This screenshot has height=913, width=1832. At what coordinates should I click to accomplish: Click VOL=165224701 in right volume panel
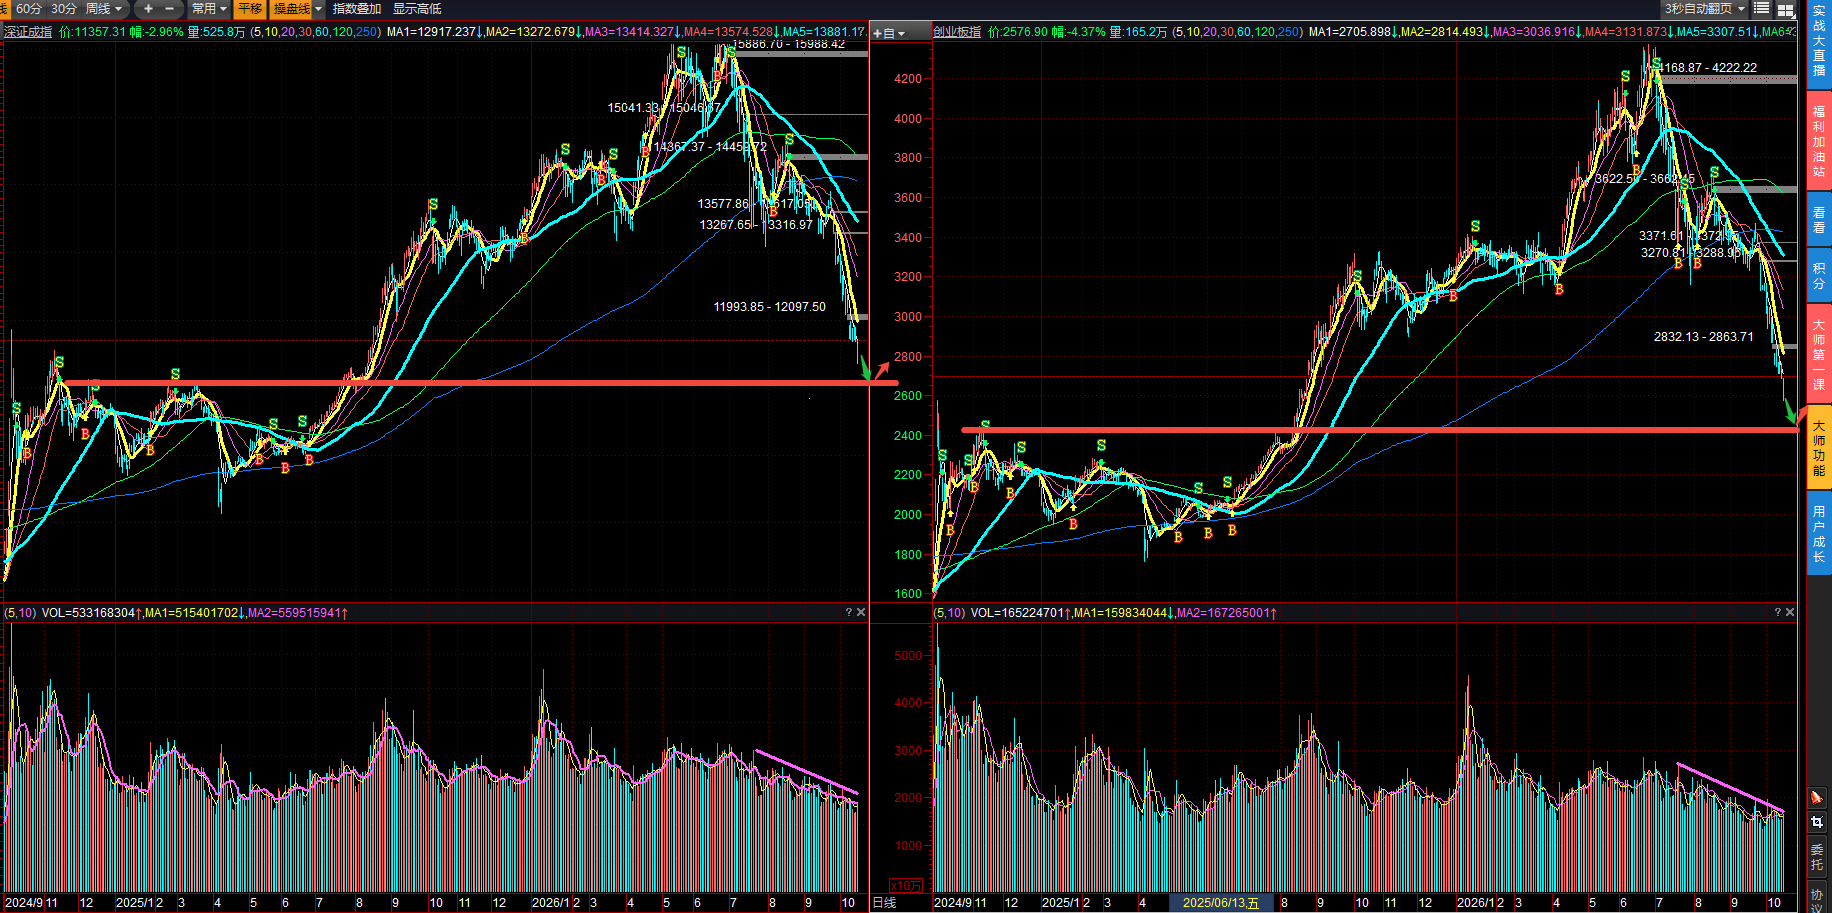[1018, 613]
